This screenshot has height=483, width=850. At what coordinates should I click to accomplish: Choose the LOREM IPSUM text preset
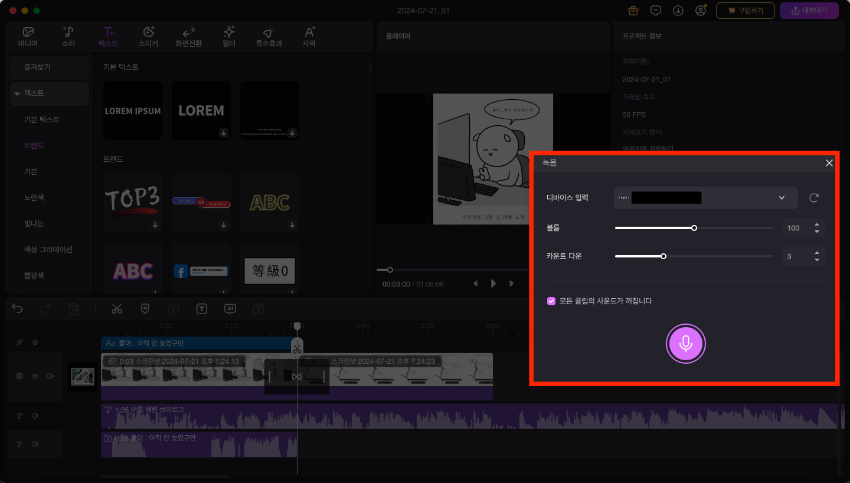point(132,111)
